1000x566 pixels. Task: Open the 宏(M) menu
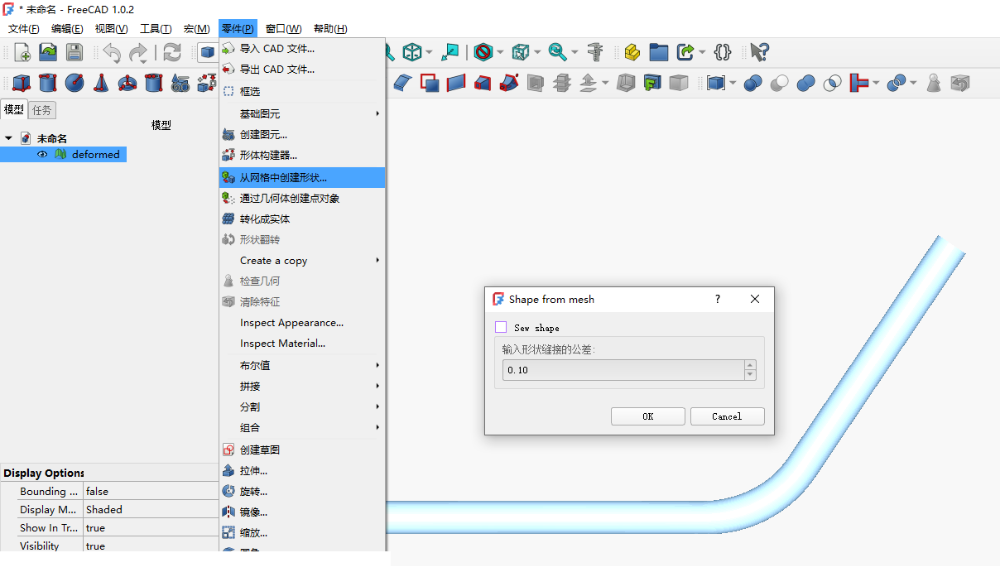tap(196, 29)
